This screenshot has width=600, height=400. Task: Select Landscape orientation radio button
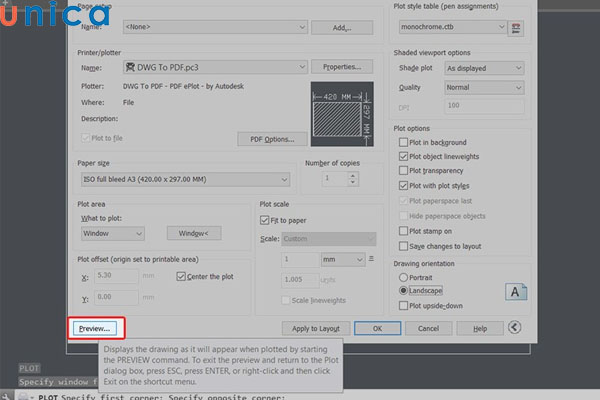point(403,290)
